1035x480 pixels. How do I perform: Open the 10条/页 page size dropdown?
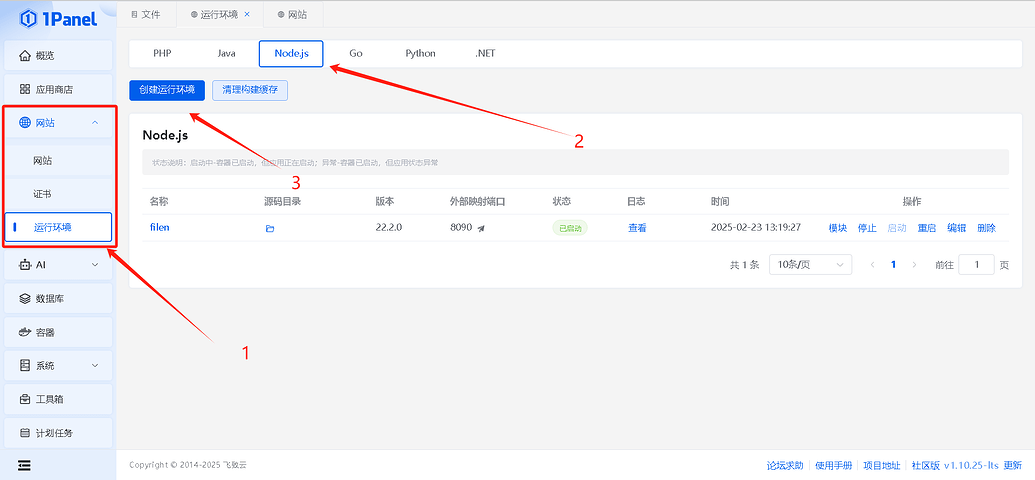click(x=811, y=265)
